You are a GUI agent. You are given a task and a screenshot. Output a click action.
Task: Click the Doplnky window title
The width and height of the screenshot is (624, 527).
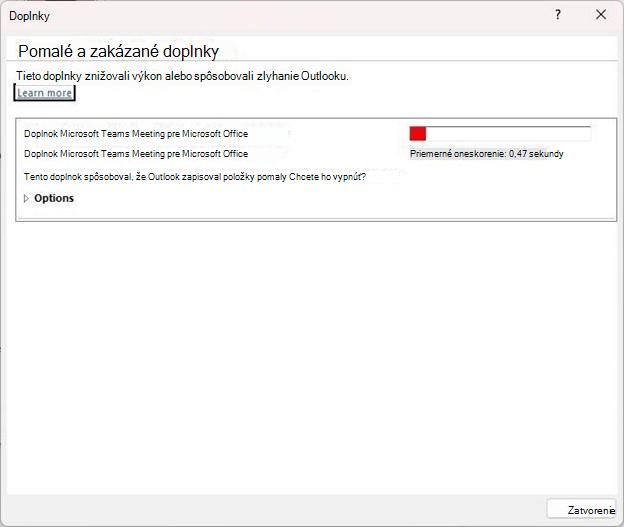(x=29, y=16)
